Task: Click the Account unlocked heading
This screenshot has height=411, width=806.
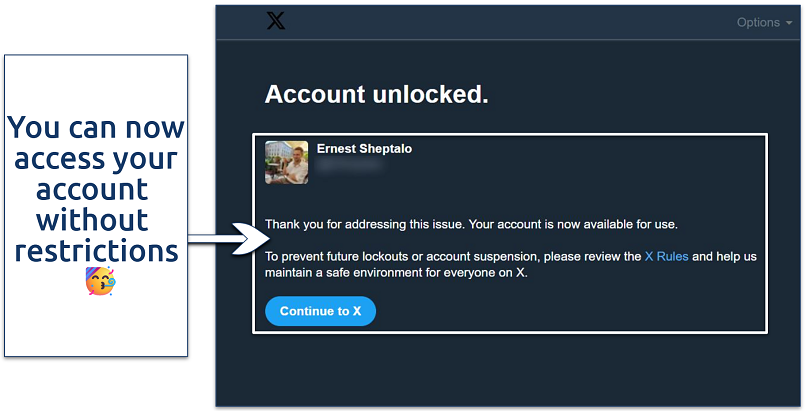Action: [376, 95]
